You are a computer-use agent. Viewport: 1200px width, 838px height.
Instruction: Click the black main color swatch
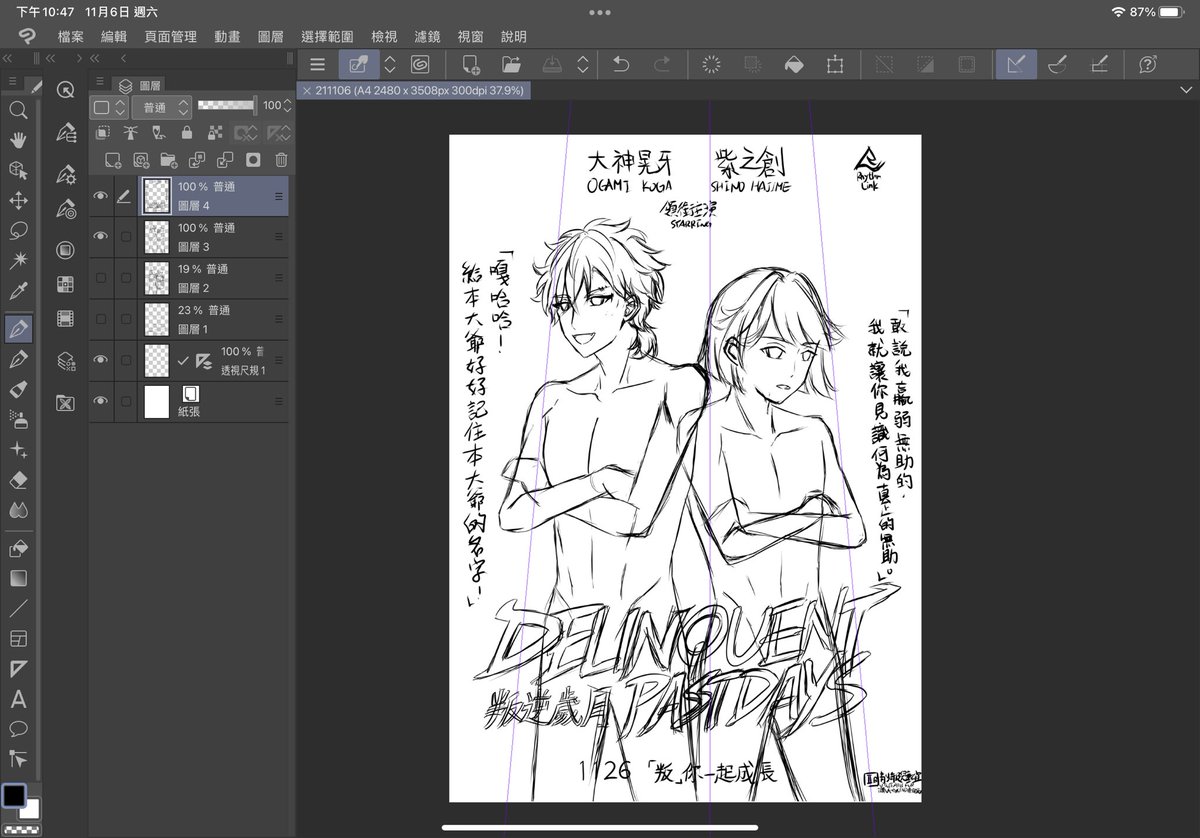click(14, 795)
